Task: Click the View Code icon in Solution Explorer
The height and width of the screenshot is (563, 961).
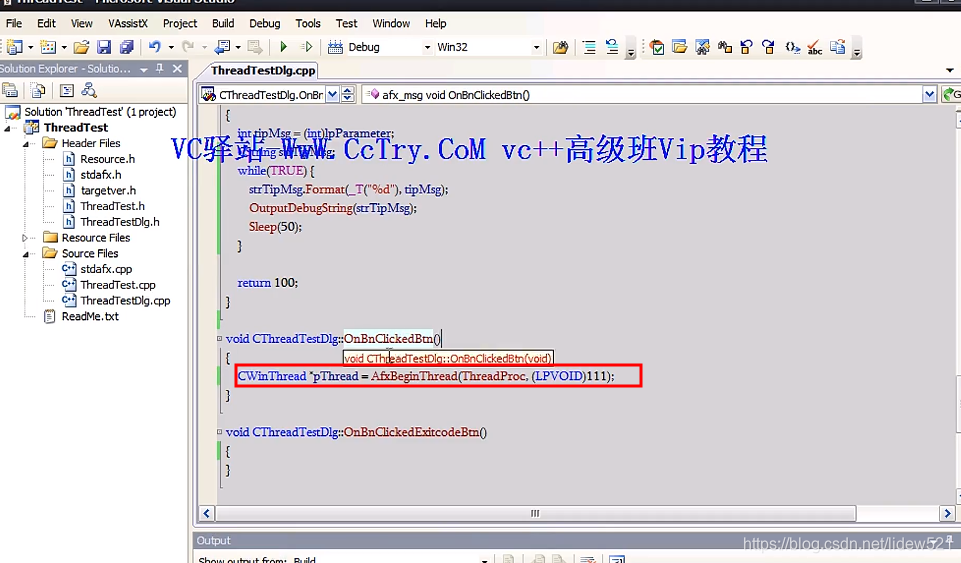Action: coord(66,91)
